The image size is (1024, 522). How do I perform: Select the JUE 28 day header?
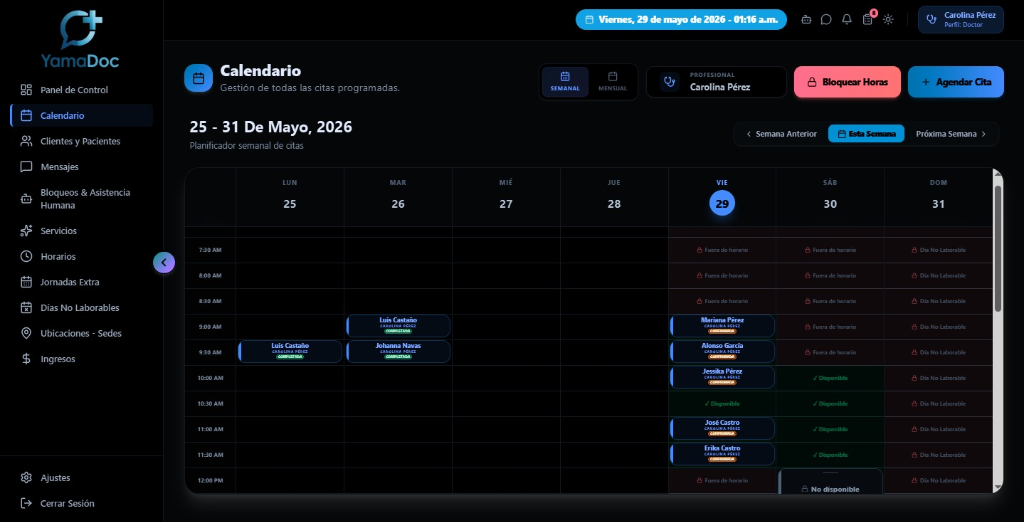click(614, 197)
